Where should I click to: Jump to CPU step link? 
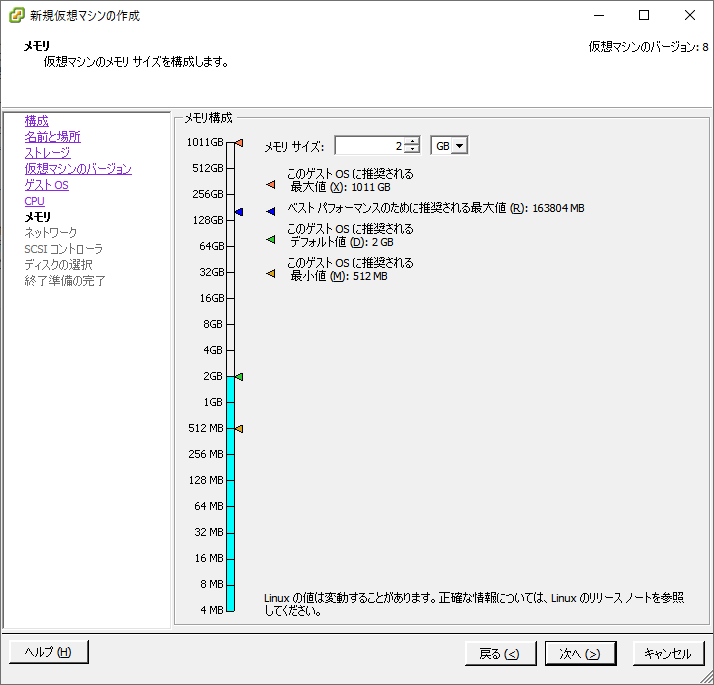coord(35,201)
